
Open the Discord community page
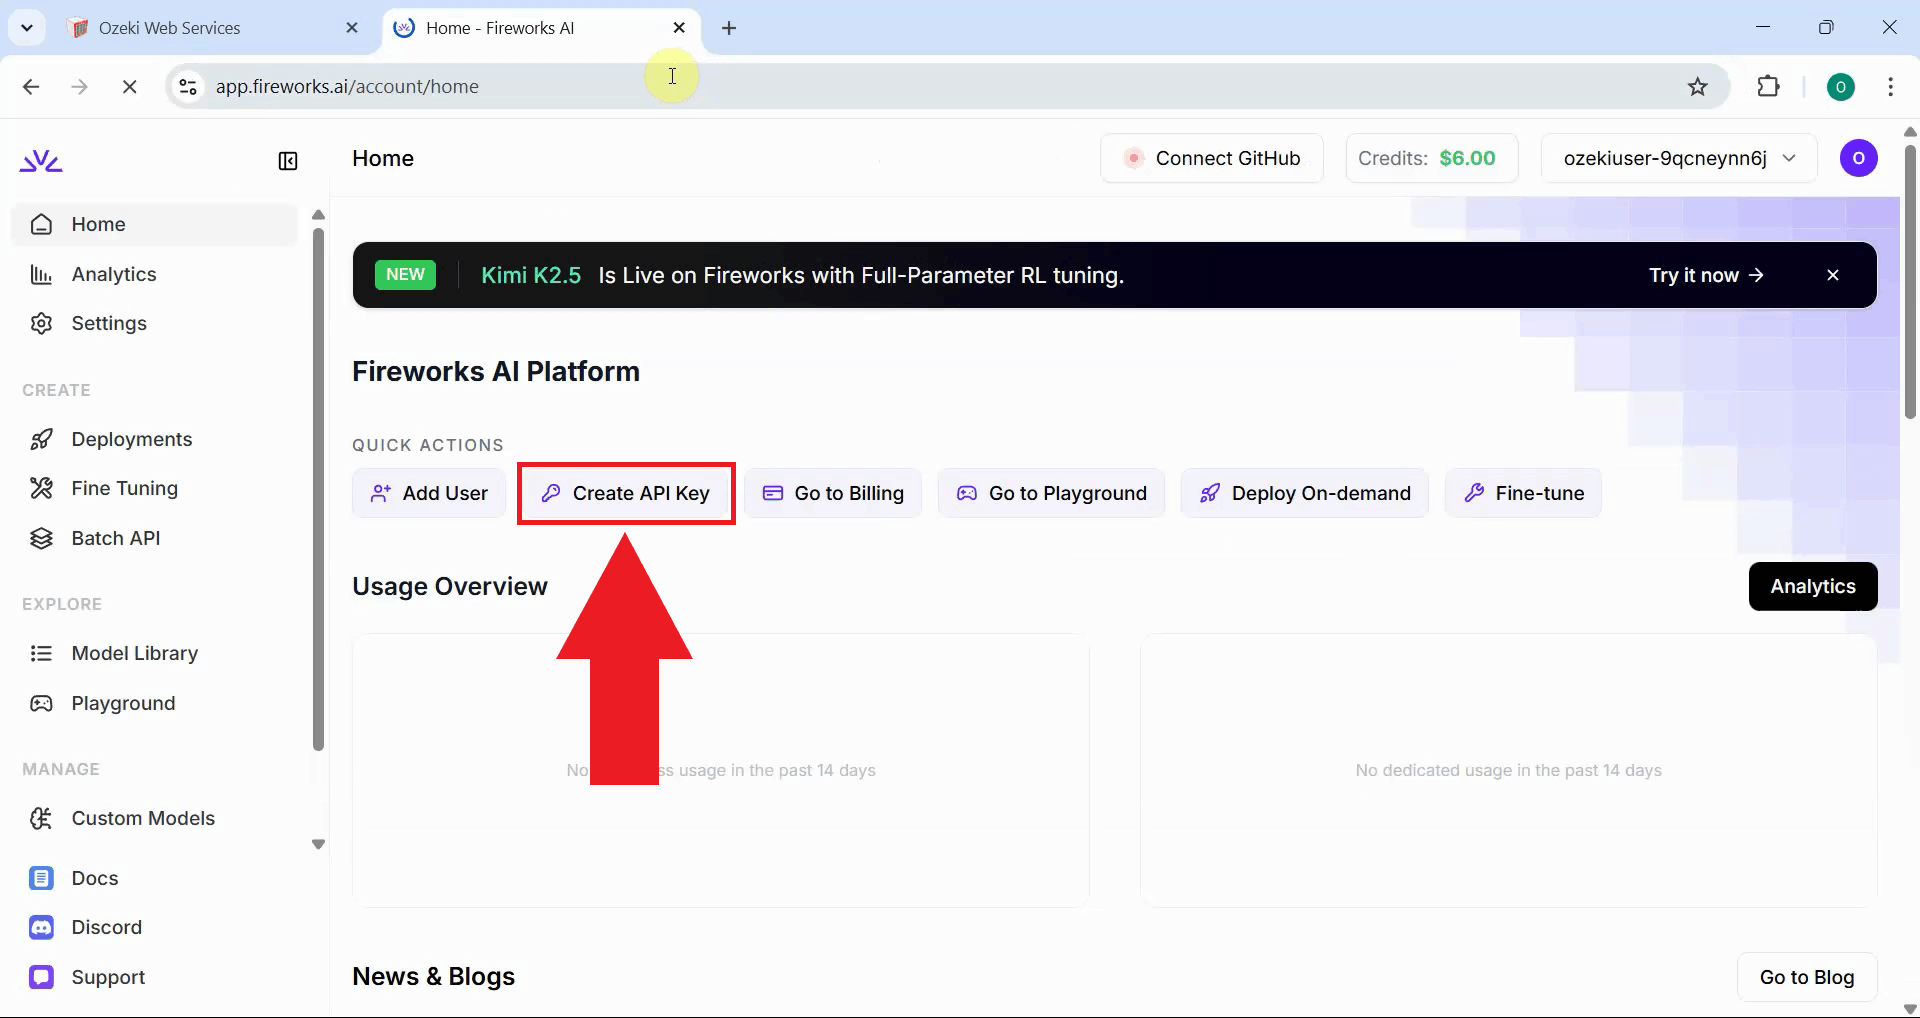click(105, 927)
